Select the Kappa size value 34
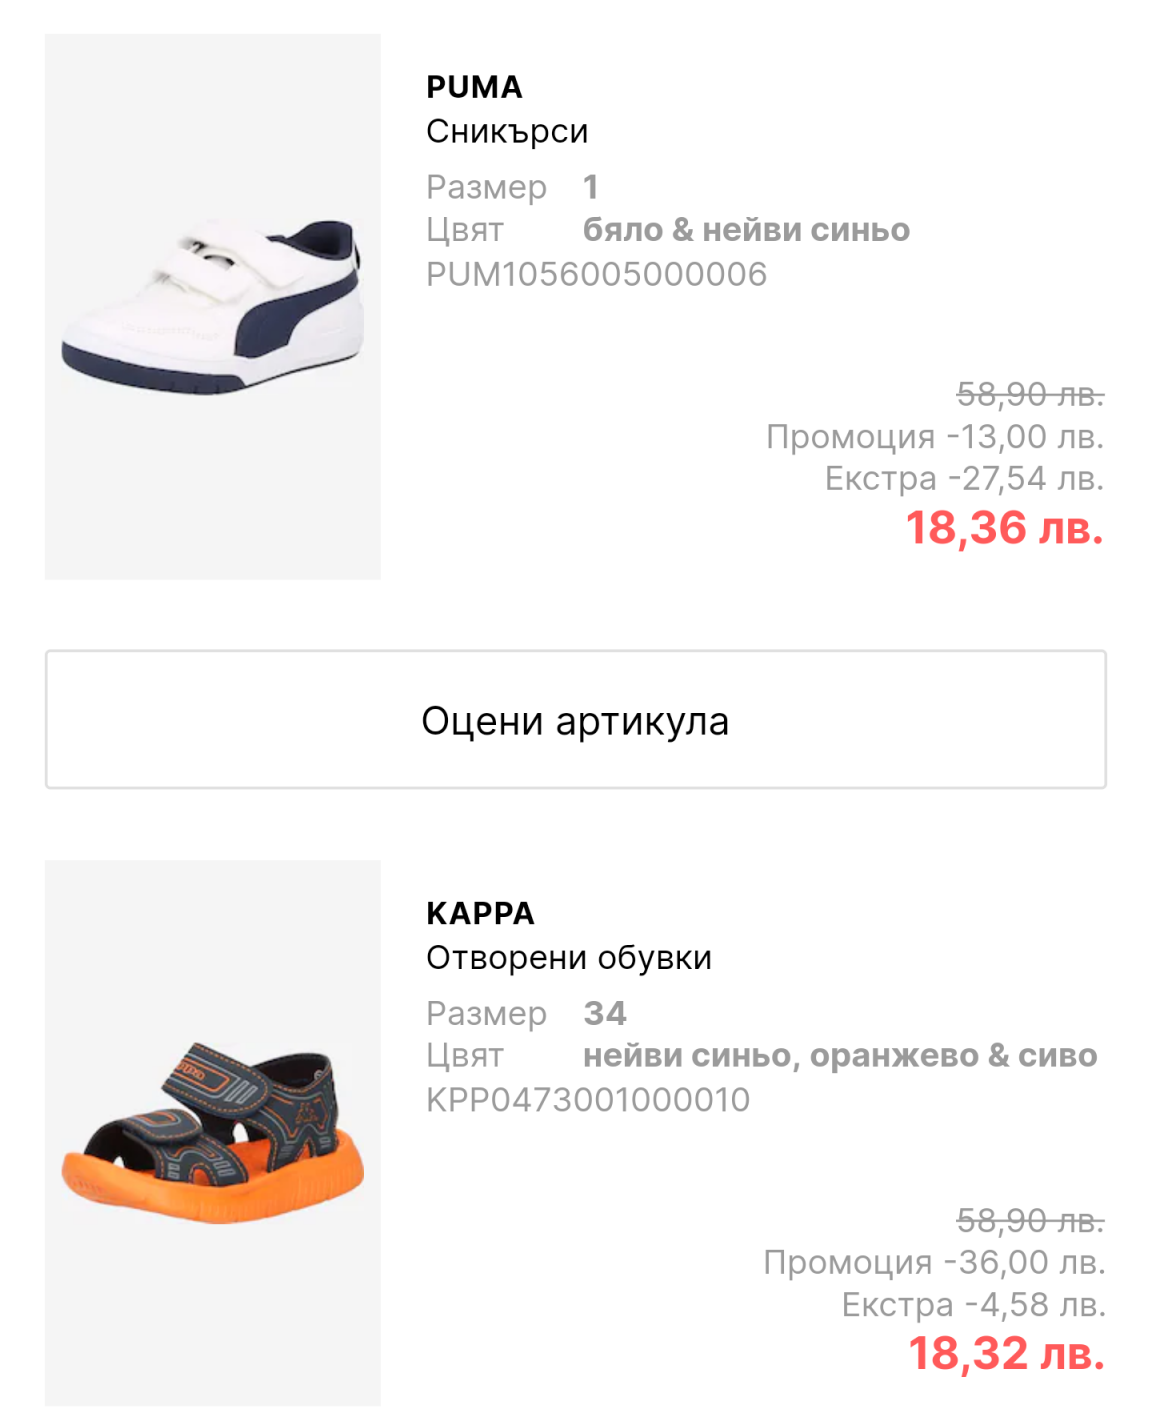 (605, 1013)
